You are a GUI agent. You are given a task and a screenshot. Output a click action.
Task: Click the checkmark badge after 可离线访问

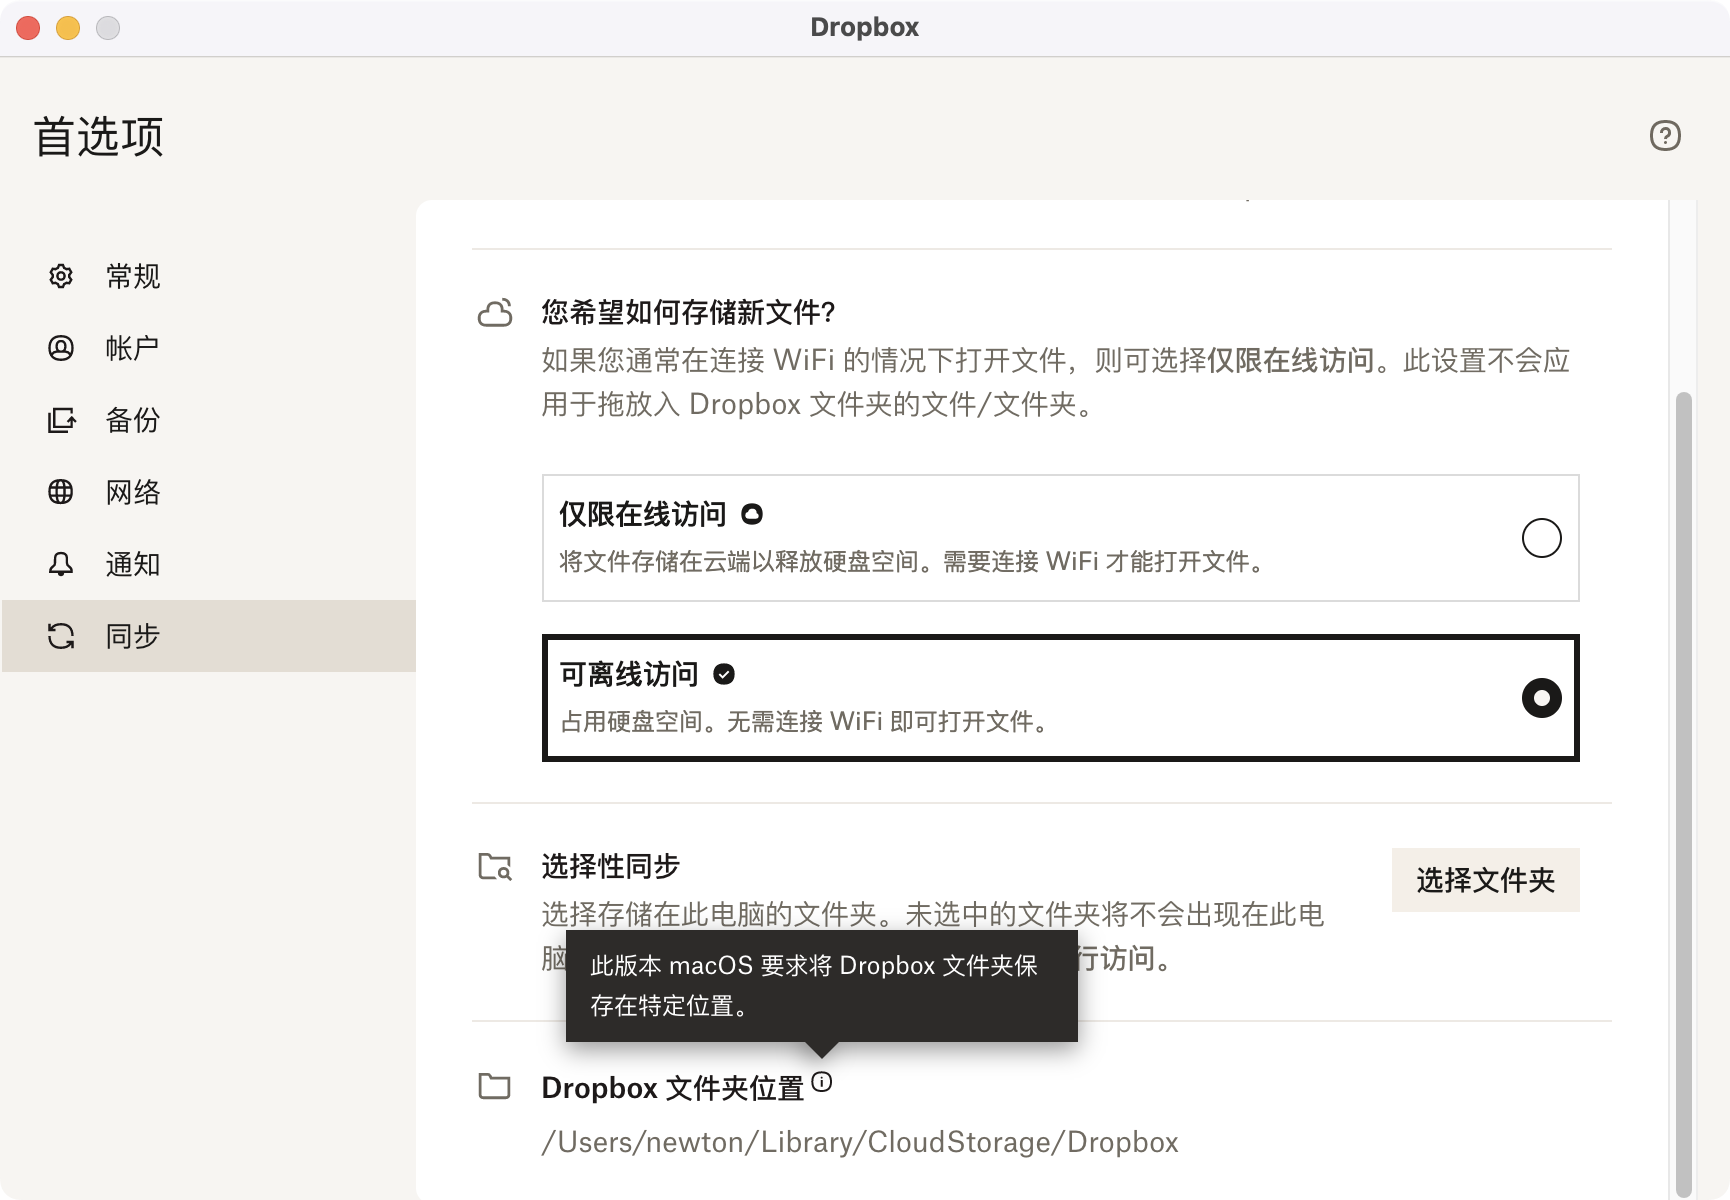point(724,674)
